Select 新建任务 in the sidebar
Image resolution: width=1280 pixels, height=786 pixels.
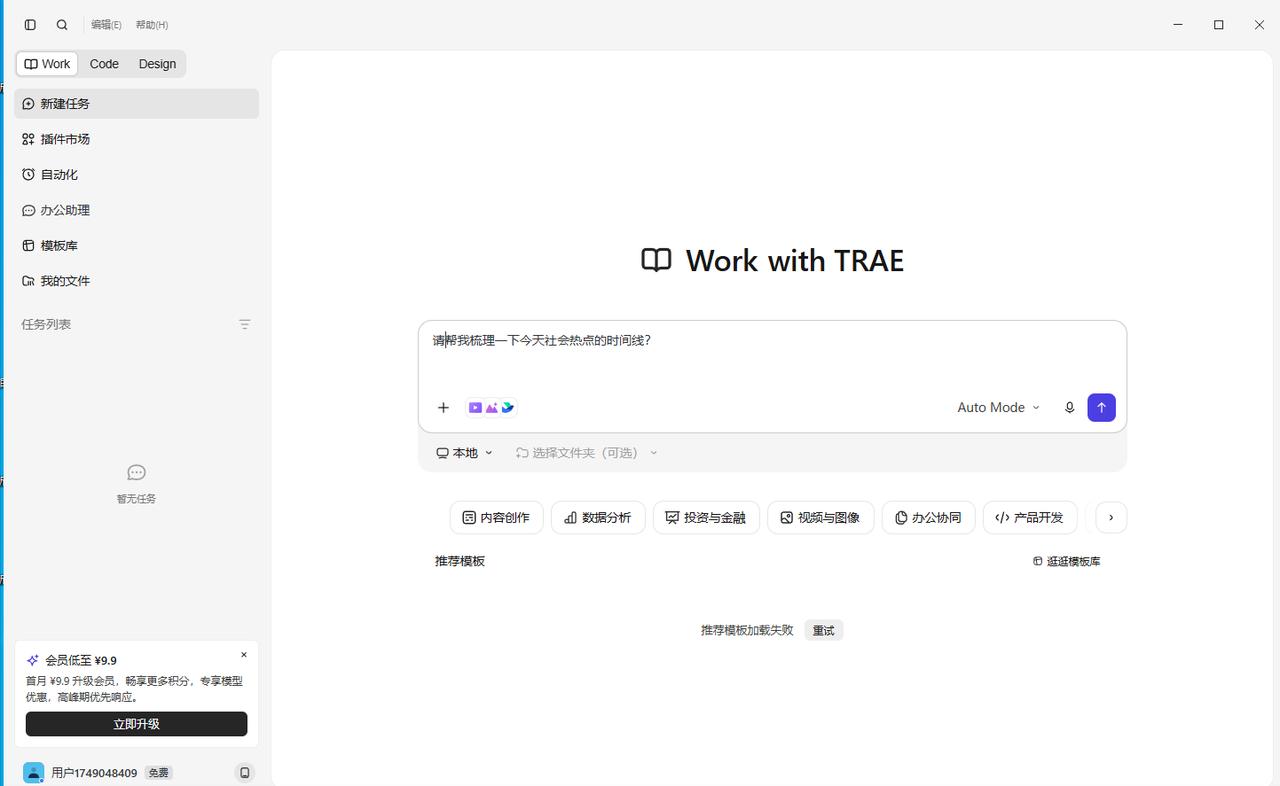point(136,104)
